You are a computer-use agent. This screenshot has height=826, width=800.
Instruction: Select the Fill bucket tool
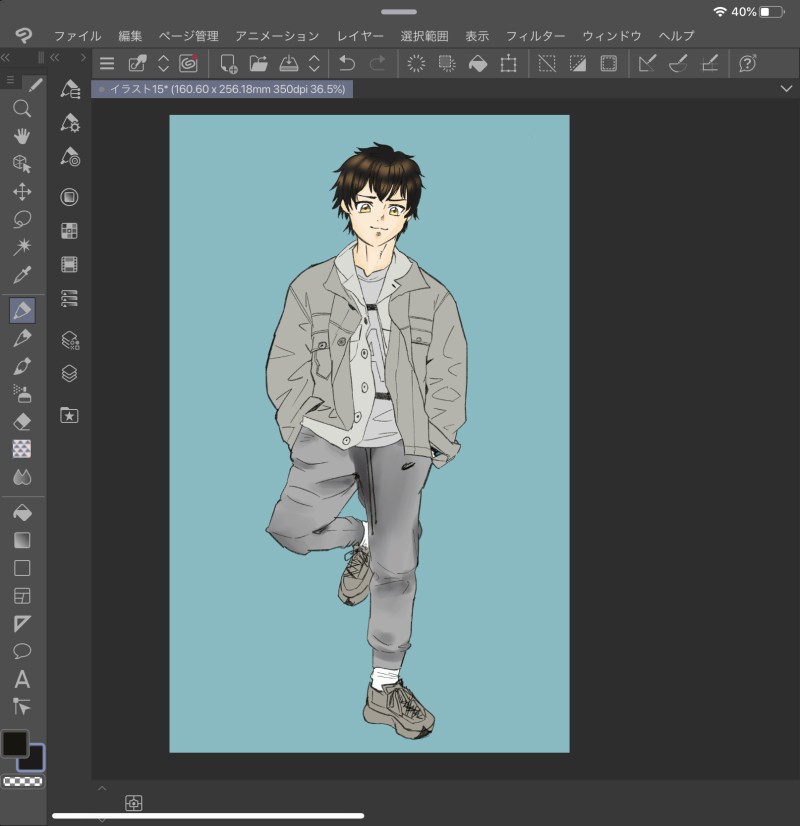click(x=22, y=512)
